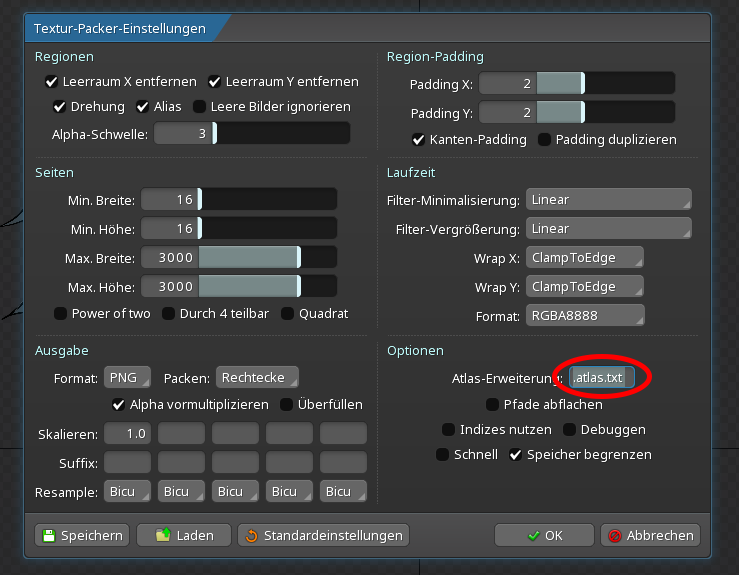
Task: Enable the Pfade abflachen checkbox
Action: 492,404
